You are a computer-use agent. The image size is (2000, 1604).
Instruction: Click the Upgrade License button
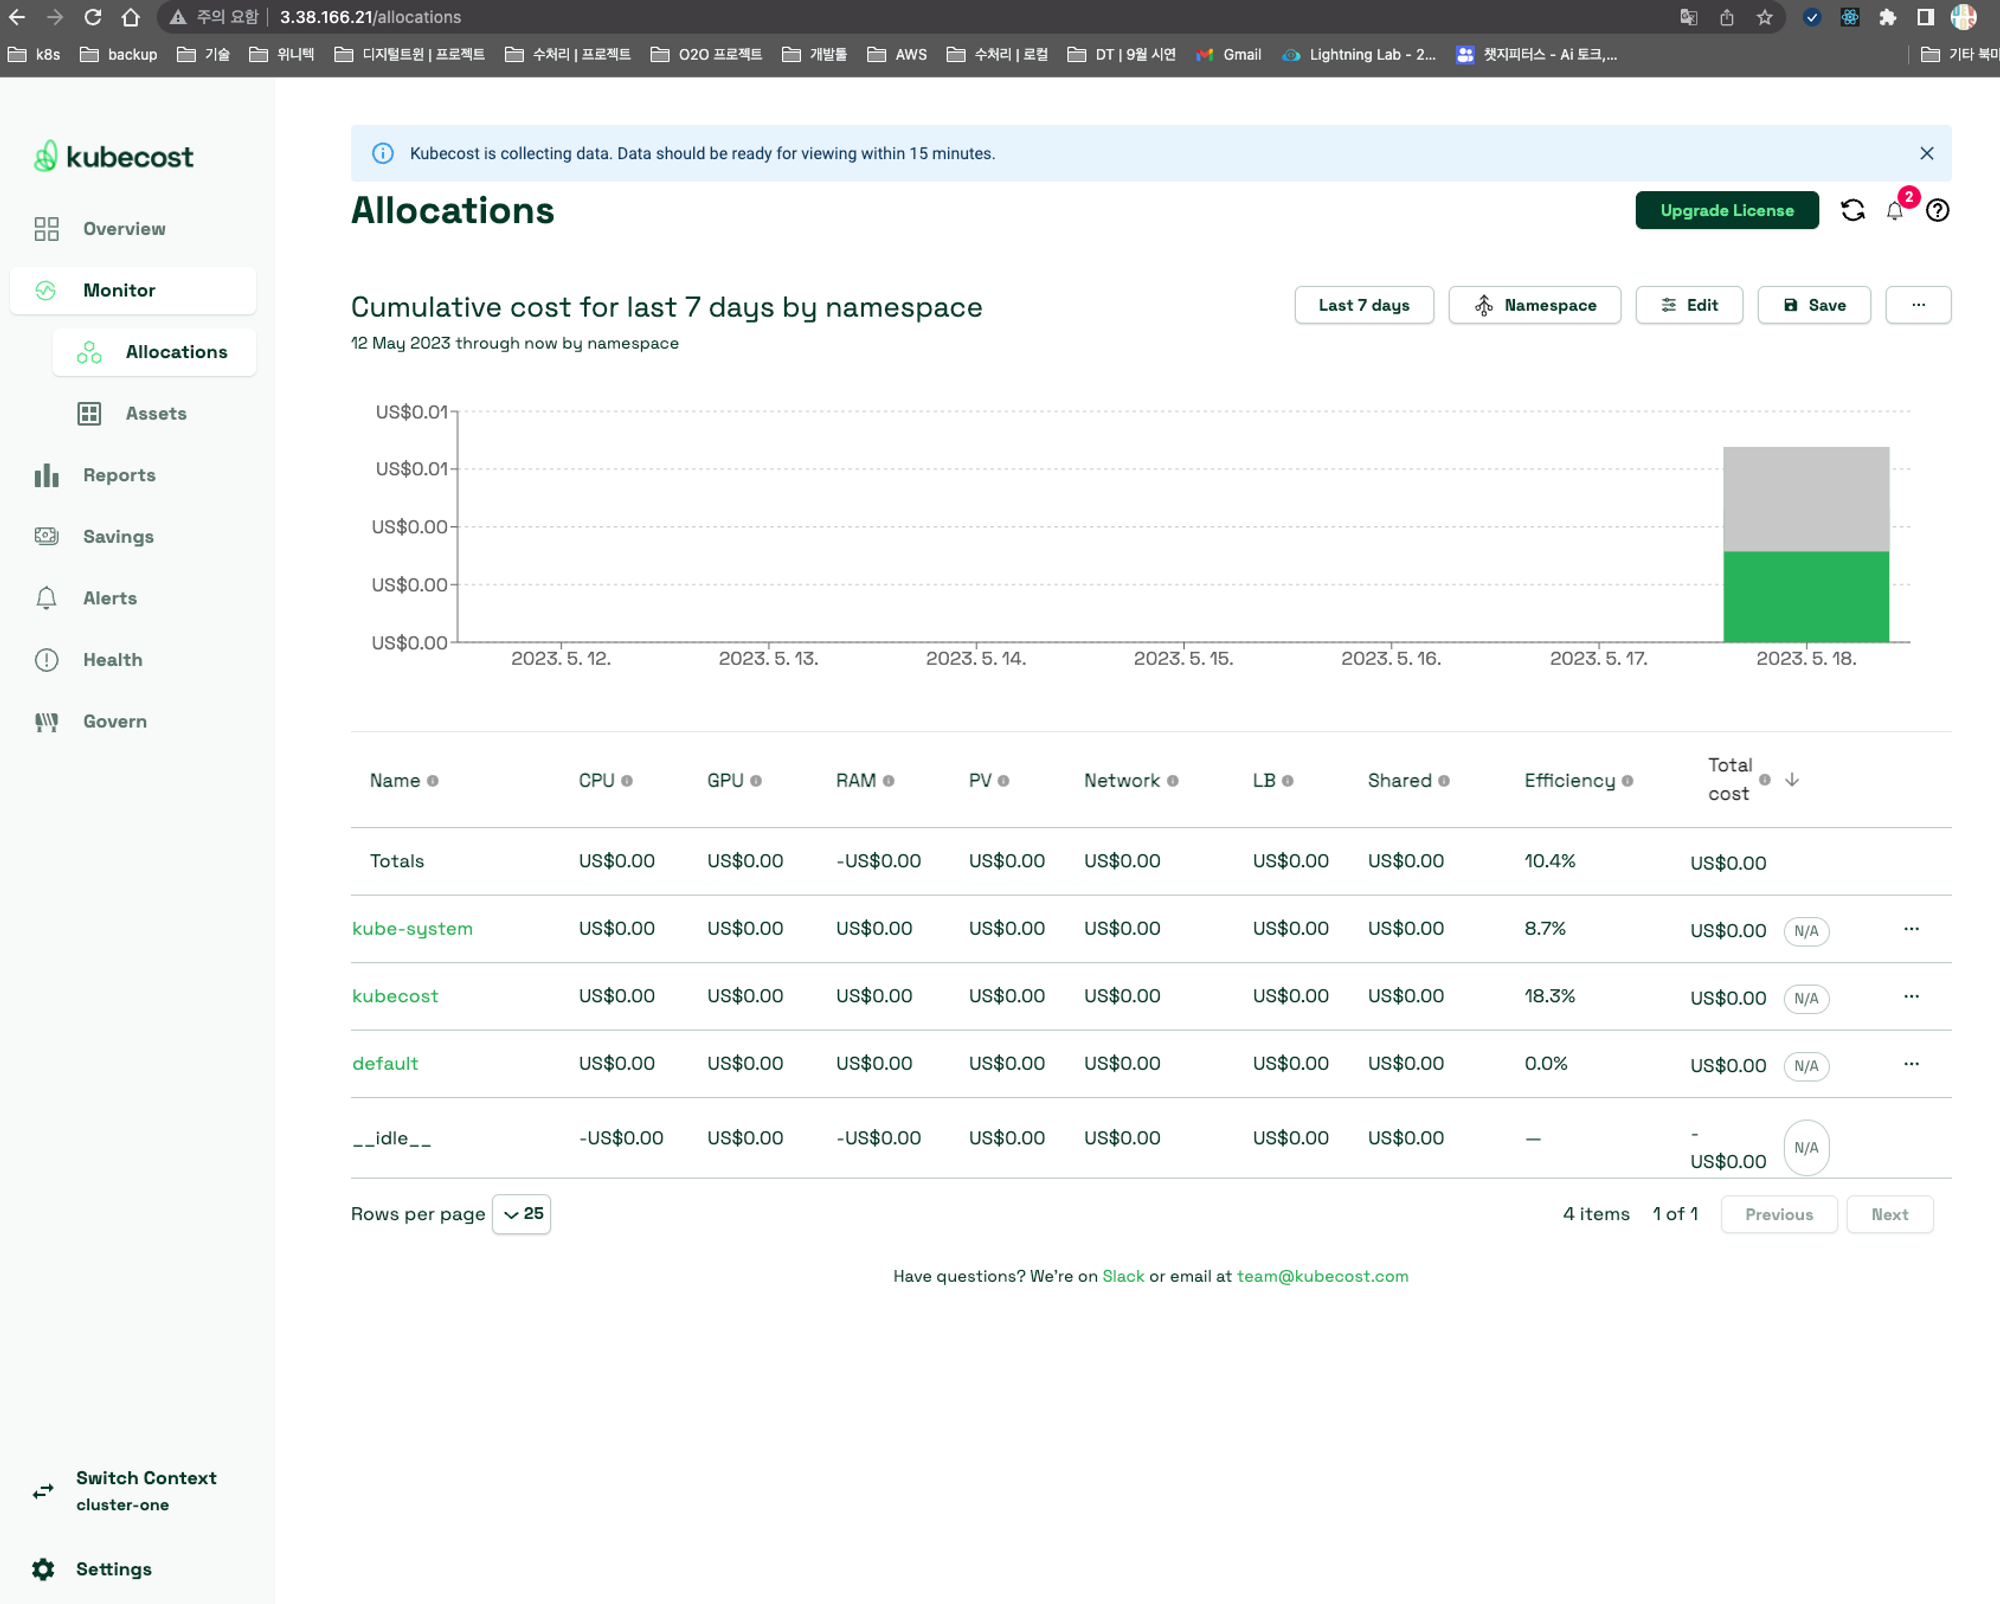[x=1726, y=210]
